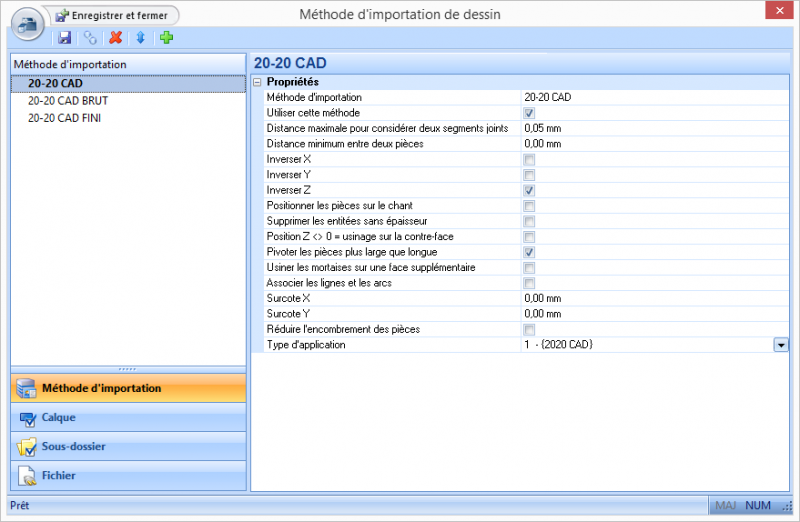Enable the Inverser X checkbox
800x522 pixels.
click(x=529, y=160)
